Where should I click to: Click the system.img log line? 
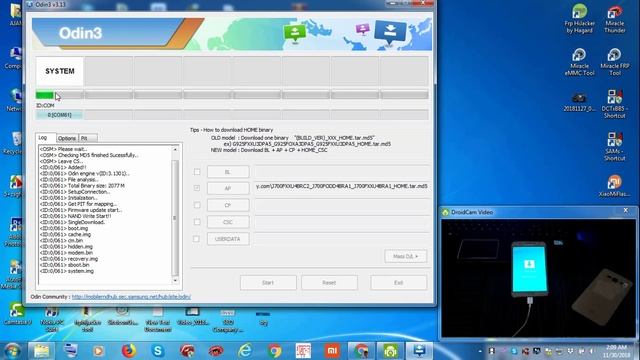point(67,271)
